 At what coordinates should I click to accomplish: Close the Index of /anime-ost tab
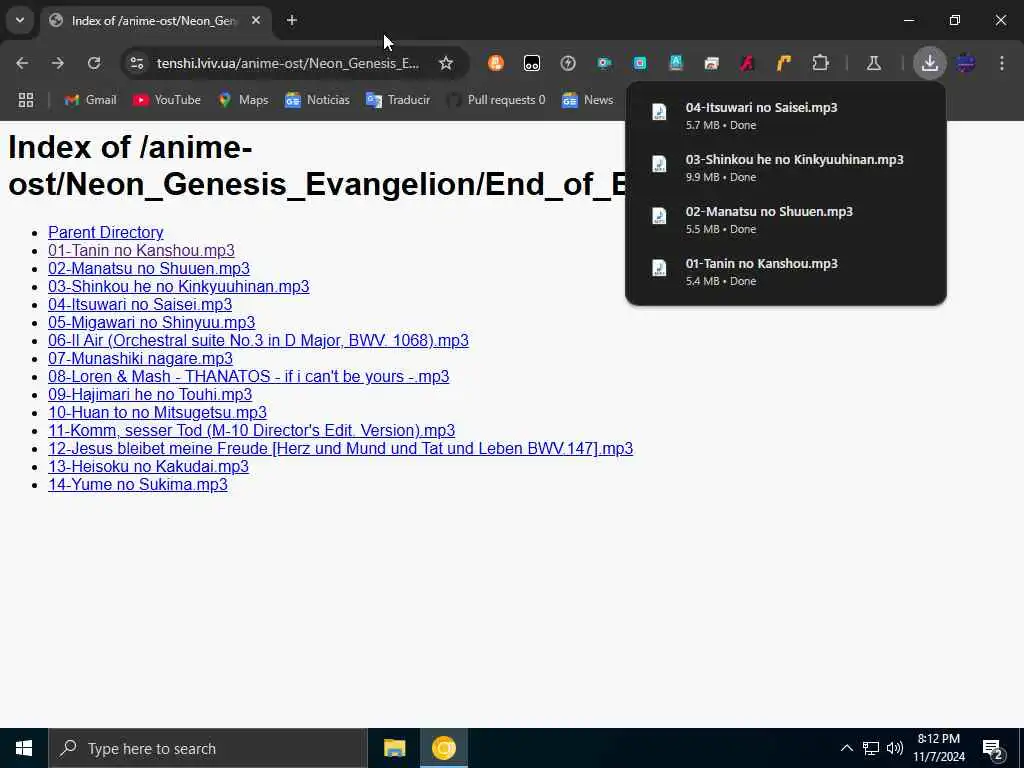(x=256, y=21)
